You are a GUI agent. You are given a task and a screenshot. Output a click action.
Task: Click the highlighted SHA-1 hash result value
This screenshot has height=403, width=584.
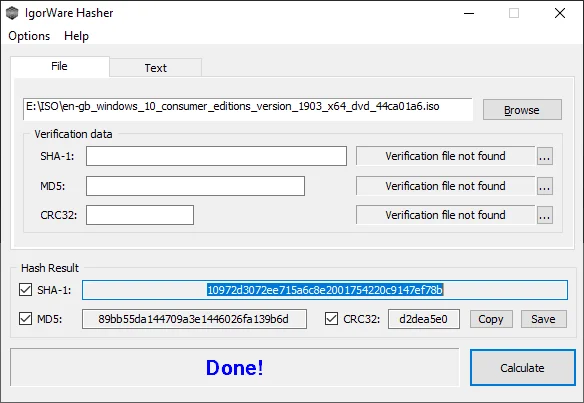tap(325, 290)
